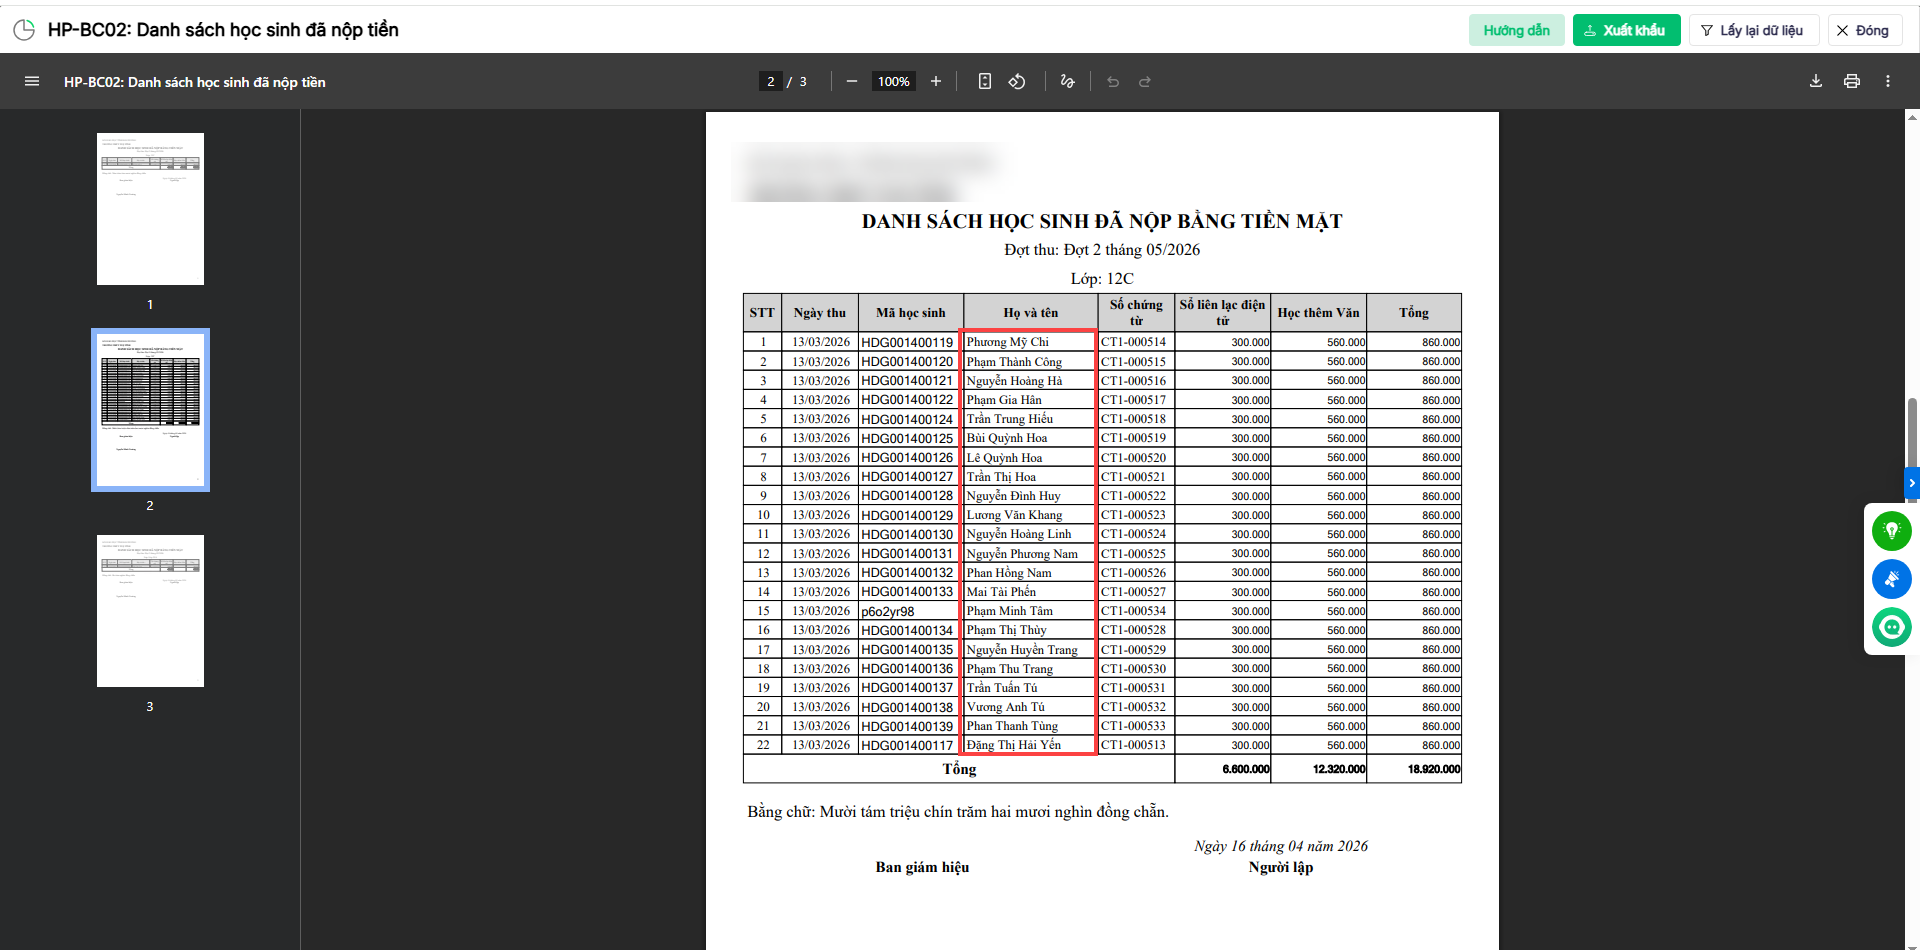The width and height of the screenshot is (1920, 950).
Task: Open page 3 thumbnail
Action: [x=150, y=611]
